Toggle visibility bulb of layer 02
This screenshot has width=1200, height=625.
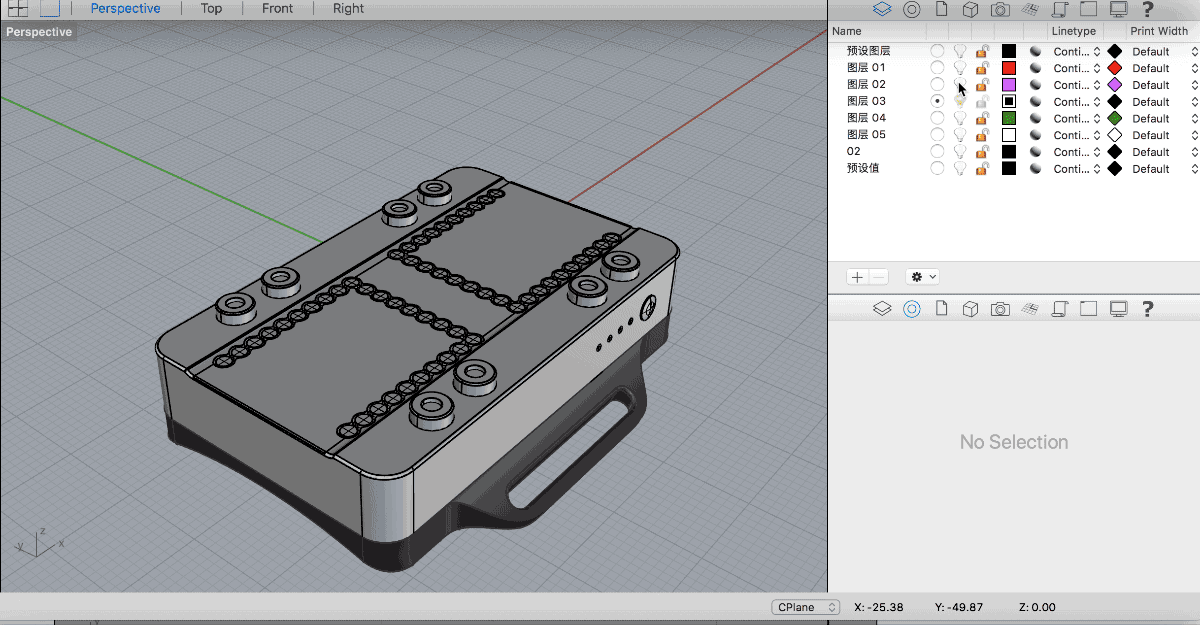(x=960, y=152)
